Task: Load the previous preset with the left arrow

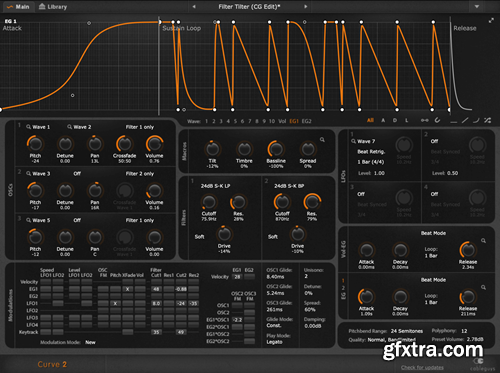Action: coord(194,7)
